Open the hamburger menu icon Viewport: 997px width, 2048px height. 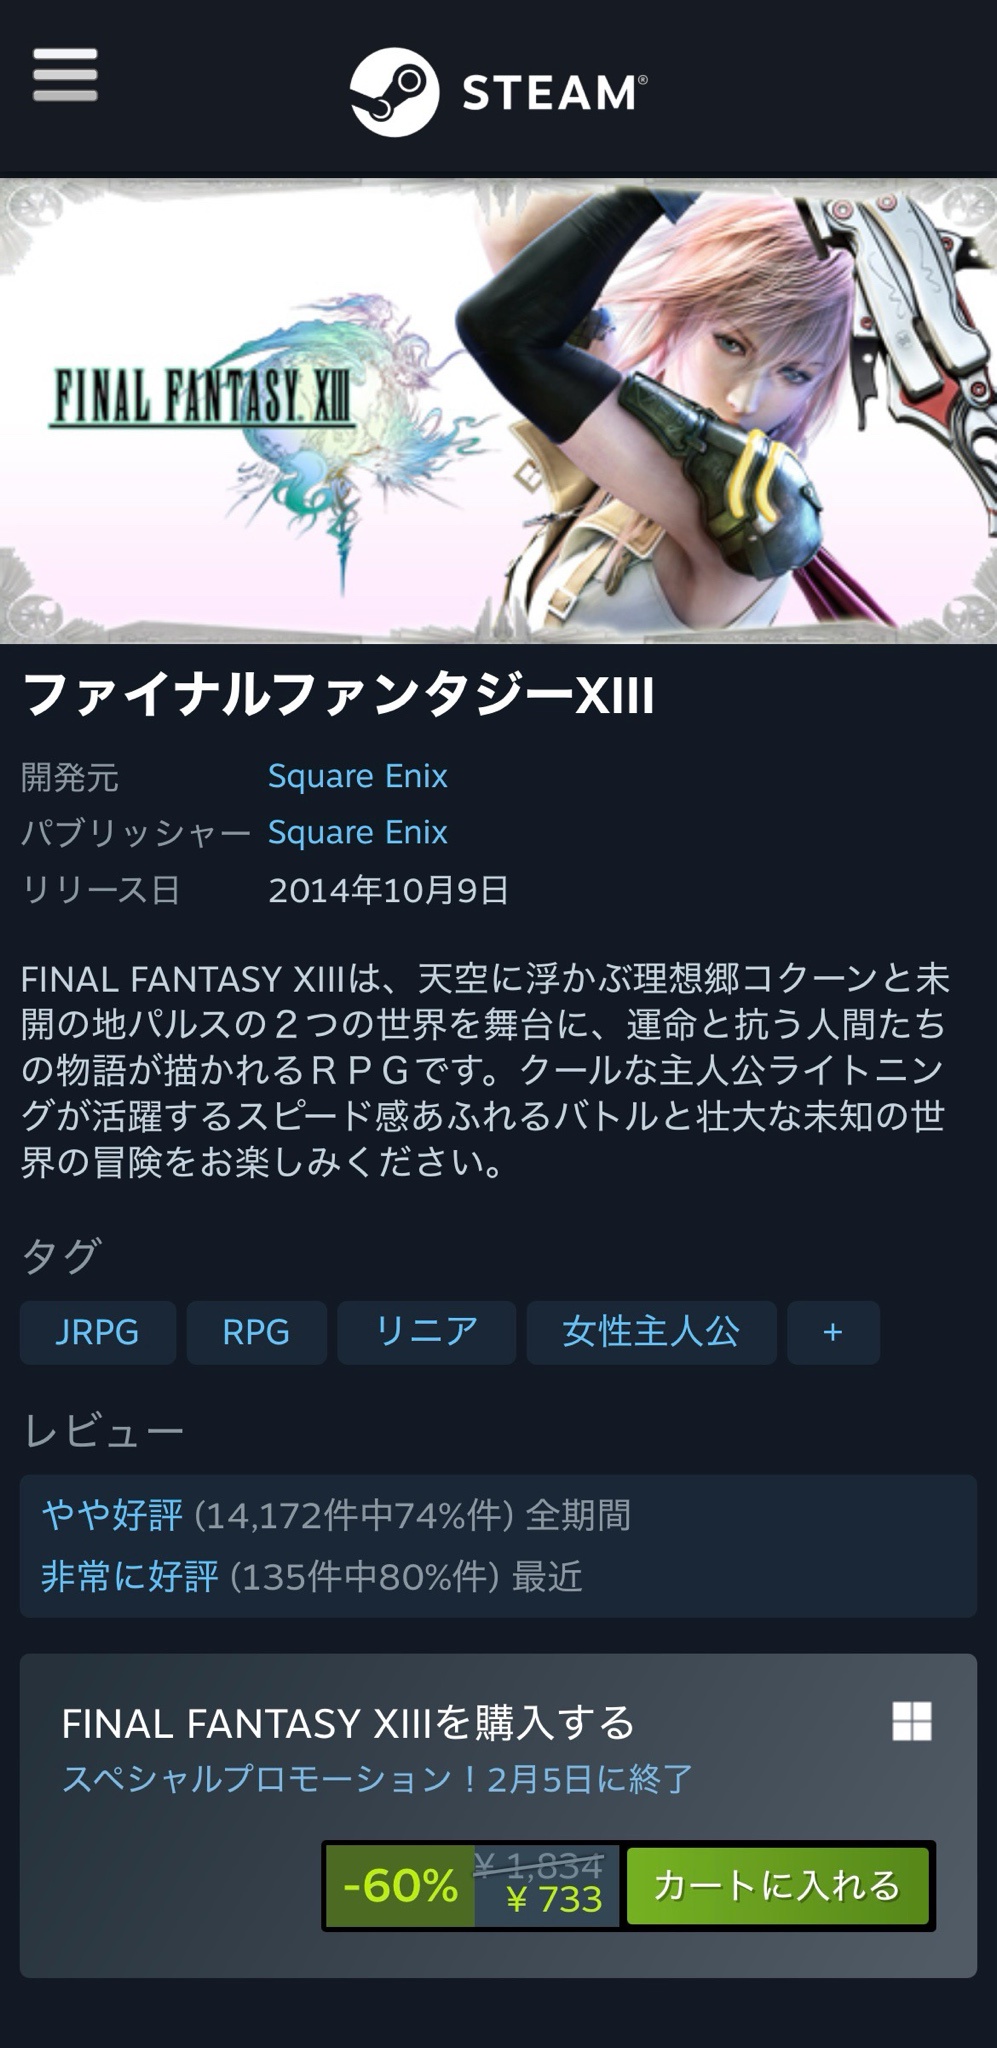65,75
